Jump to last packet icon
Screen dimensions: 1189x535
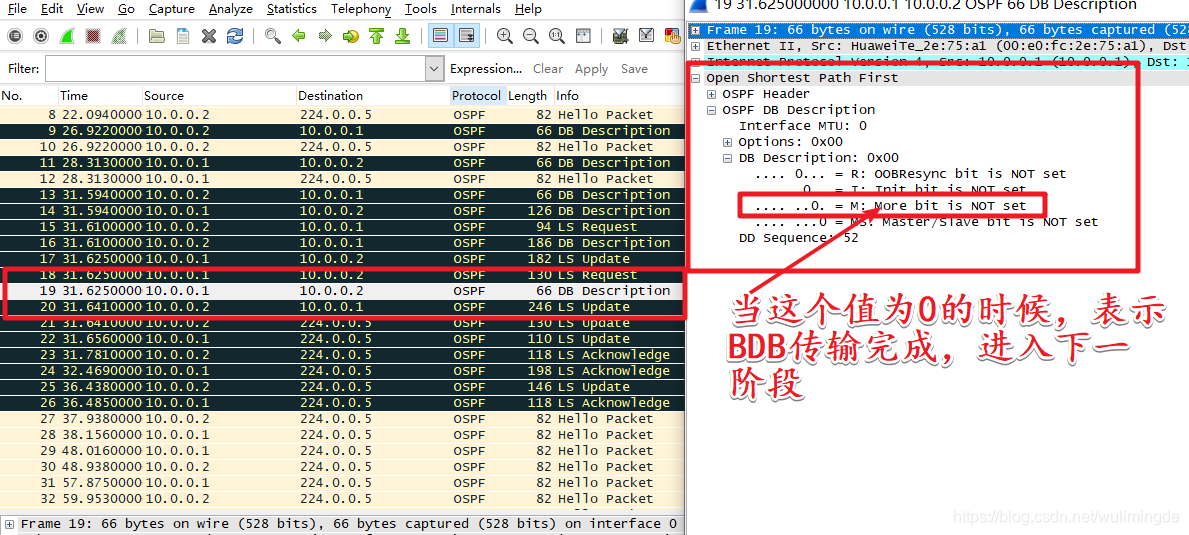403,36
